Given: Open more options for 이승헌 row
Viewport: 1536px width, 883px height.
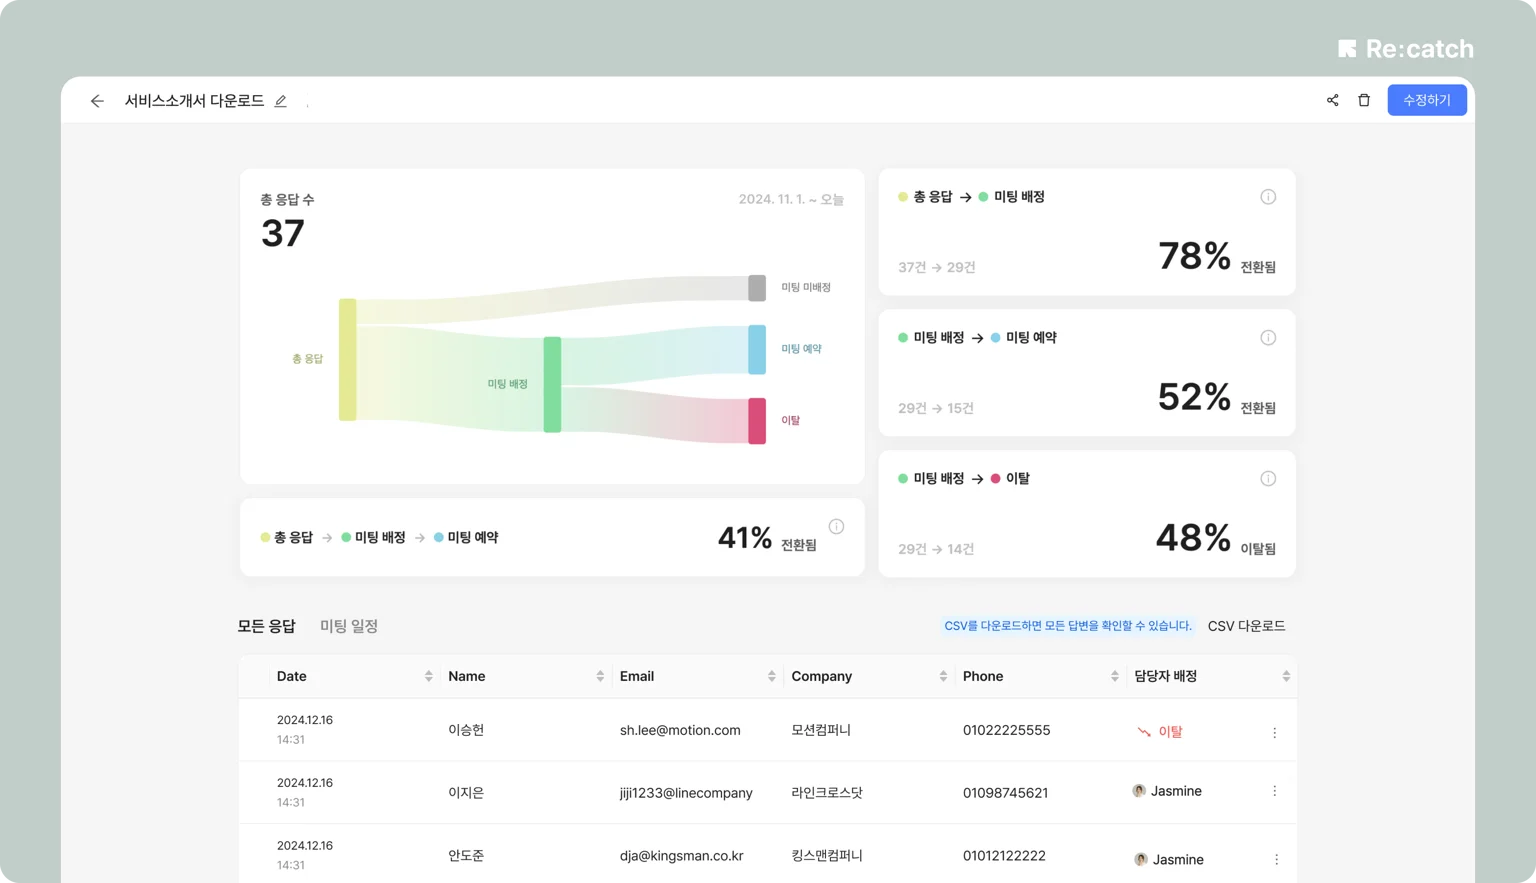Looking at the screenshot, I should (x=1275, y=733).
